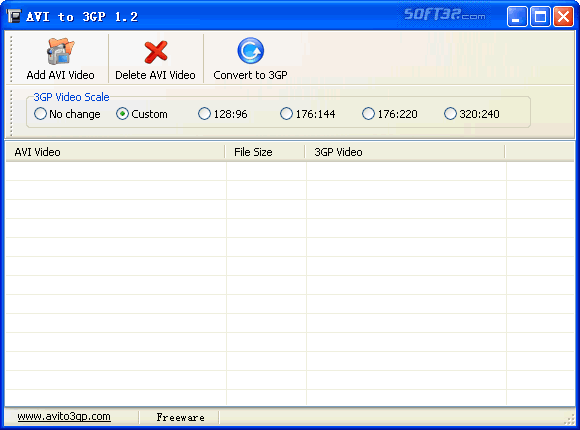
Task: Sort by the File Size column header
Action: [265, 152]
